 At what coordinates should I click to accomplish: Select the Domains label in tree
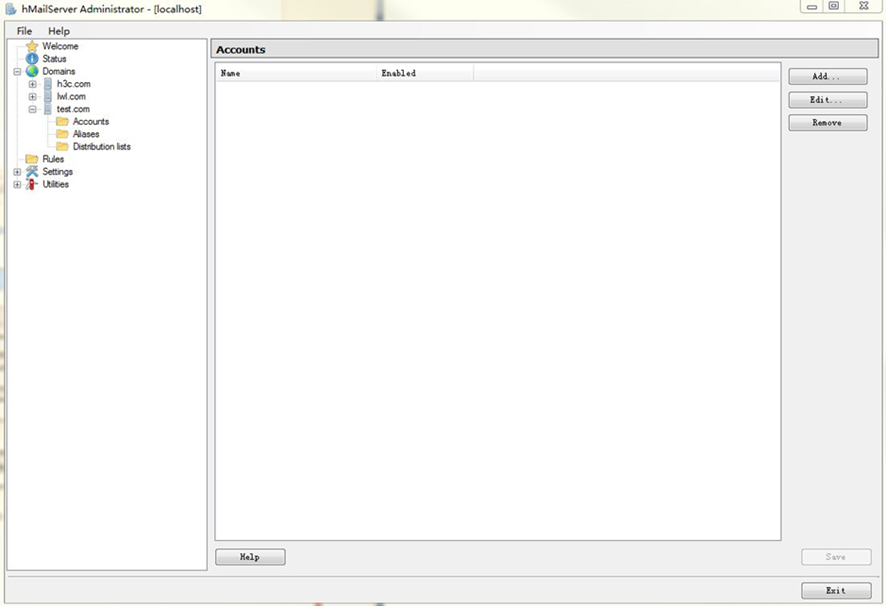tap(59, 71)
